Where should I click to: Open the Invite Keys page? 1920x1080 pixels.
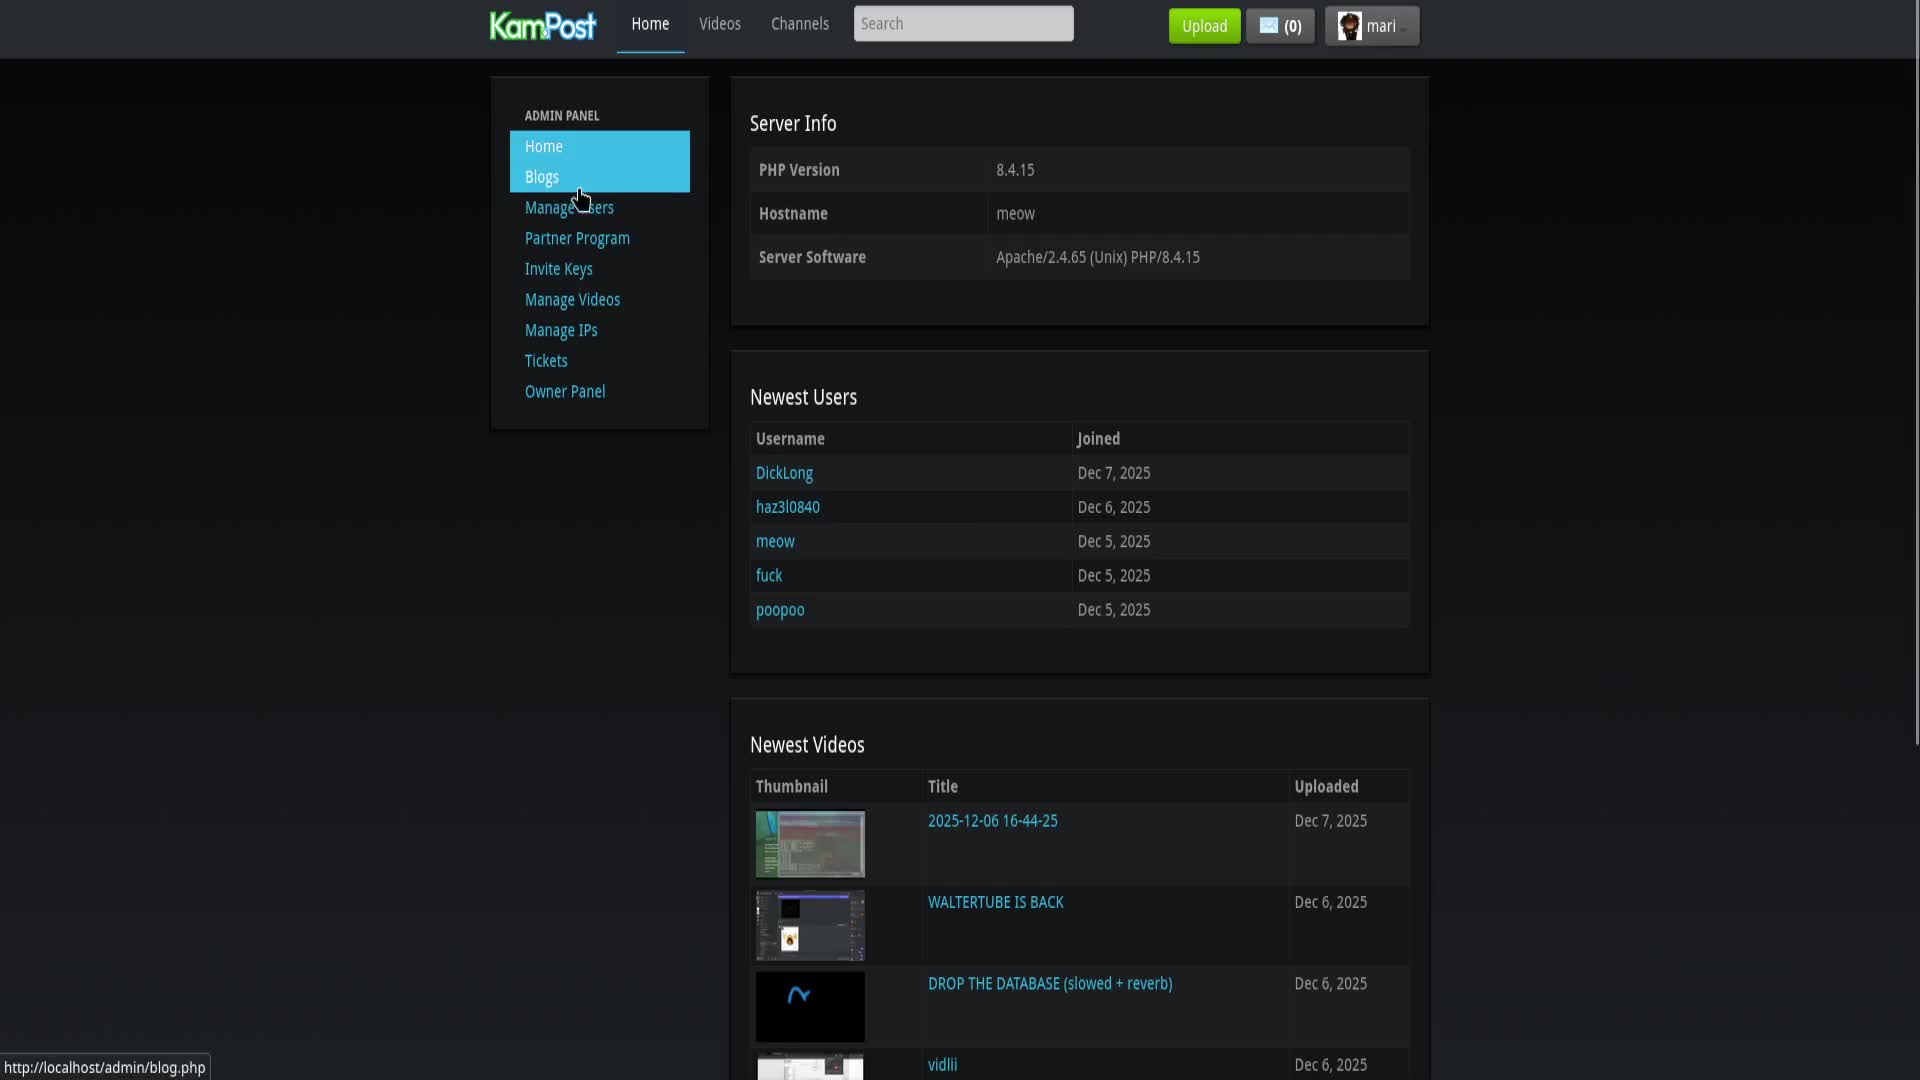[558, 269]
